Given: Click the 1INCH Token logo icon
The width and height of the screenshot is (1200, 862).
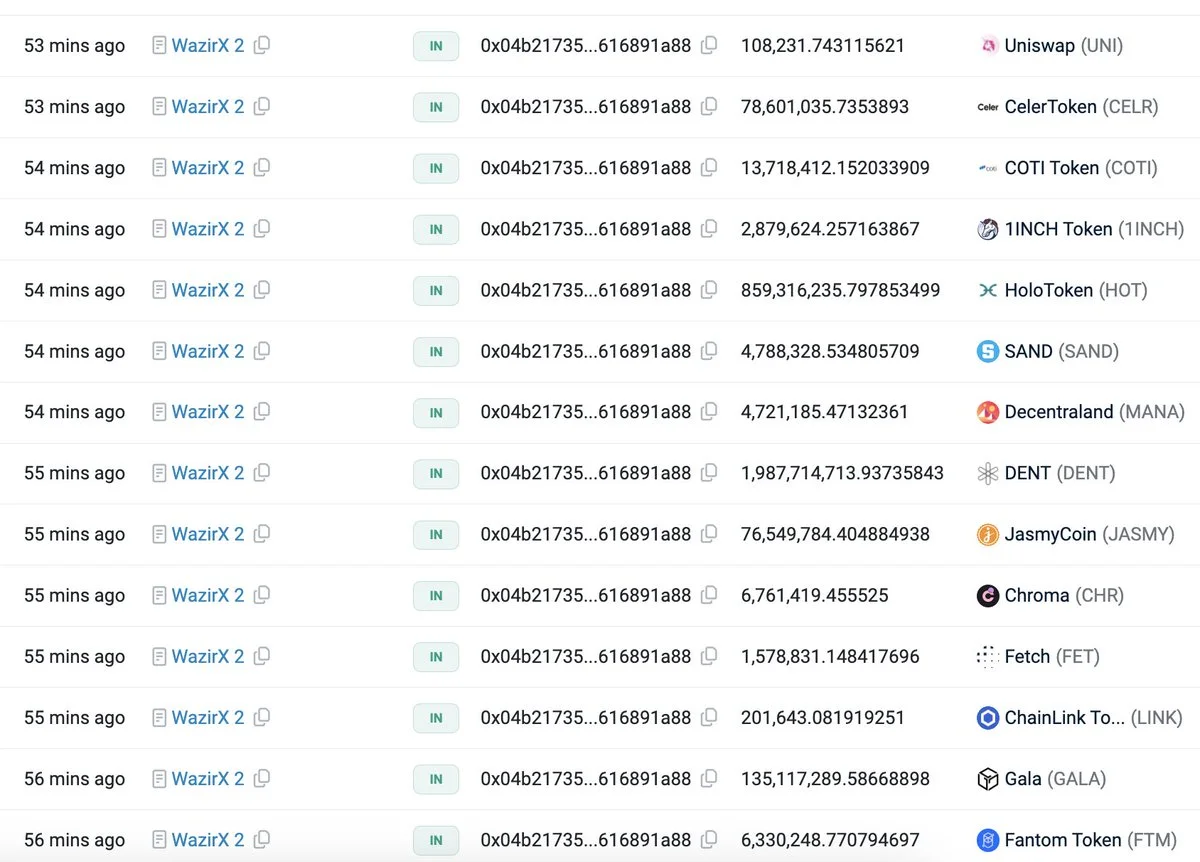Looking at the screenshot, I should [988, 228].
